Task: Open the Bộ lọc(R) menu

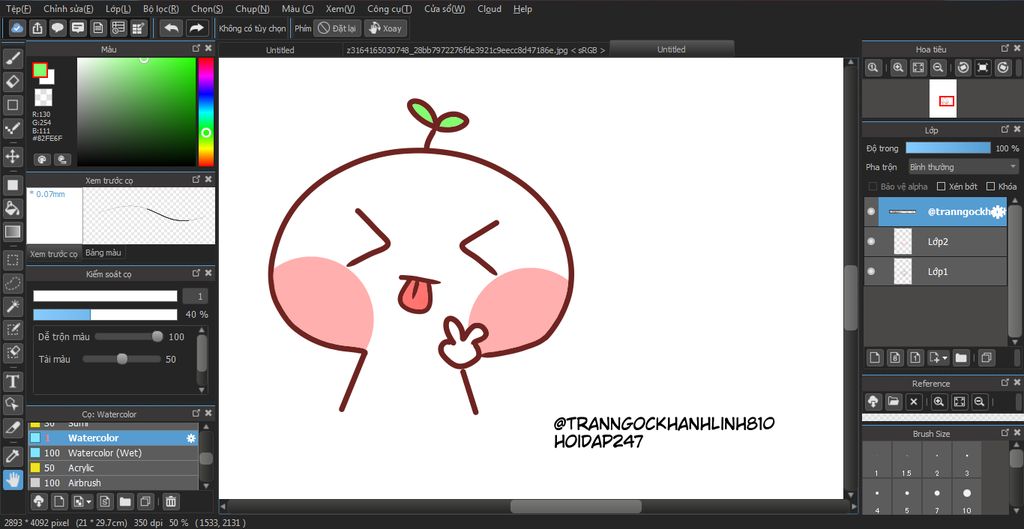Action: point(161,9)
